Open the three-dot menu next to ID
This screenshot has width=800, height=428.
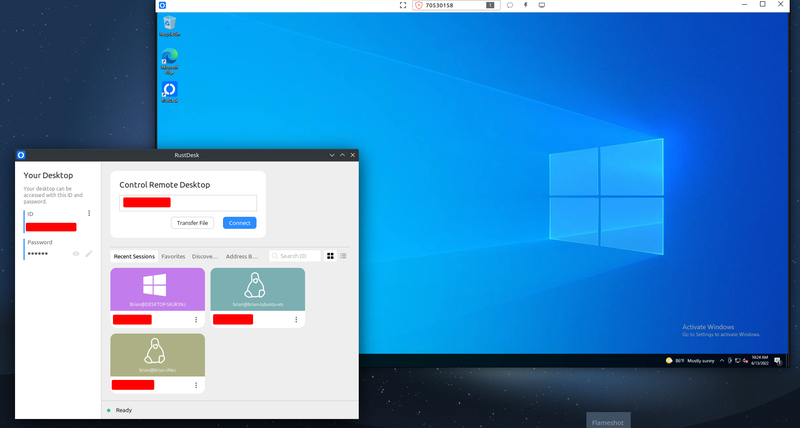tap(89, 213)
